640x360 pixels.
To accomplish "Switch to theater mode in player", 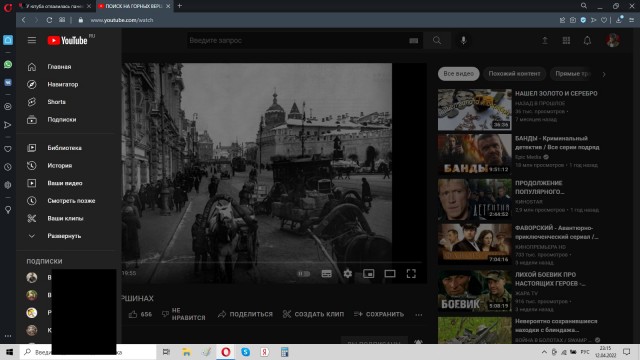I will [390, 274].
